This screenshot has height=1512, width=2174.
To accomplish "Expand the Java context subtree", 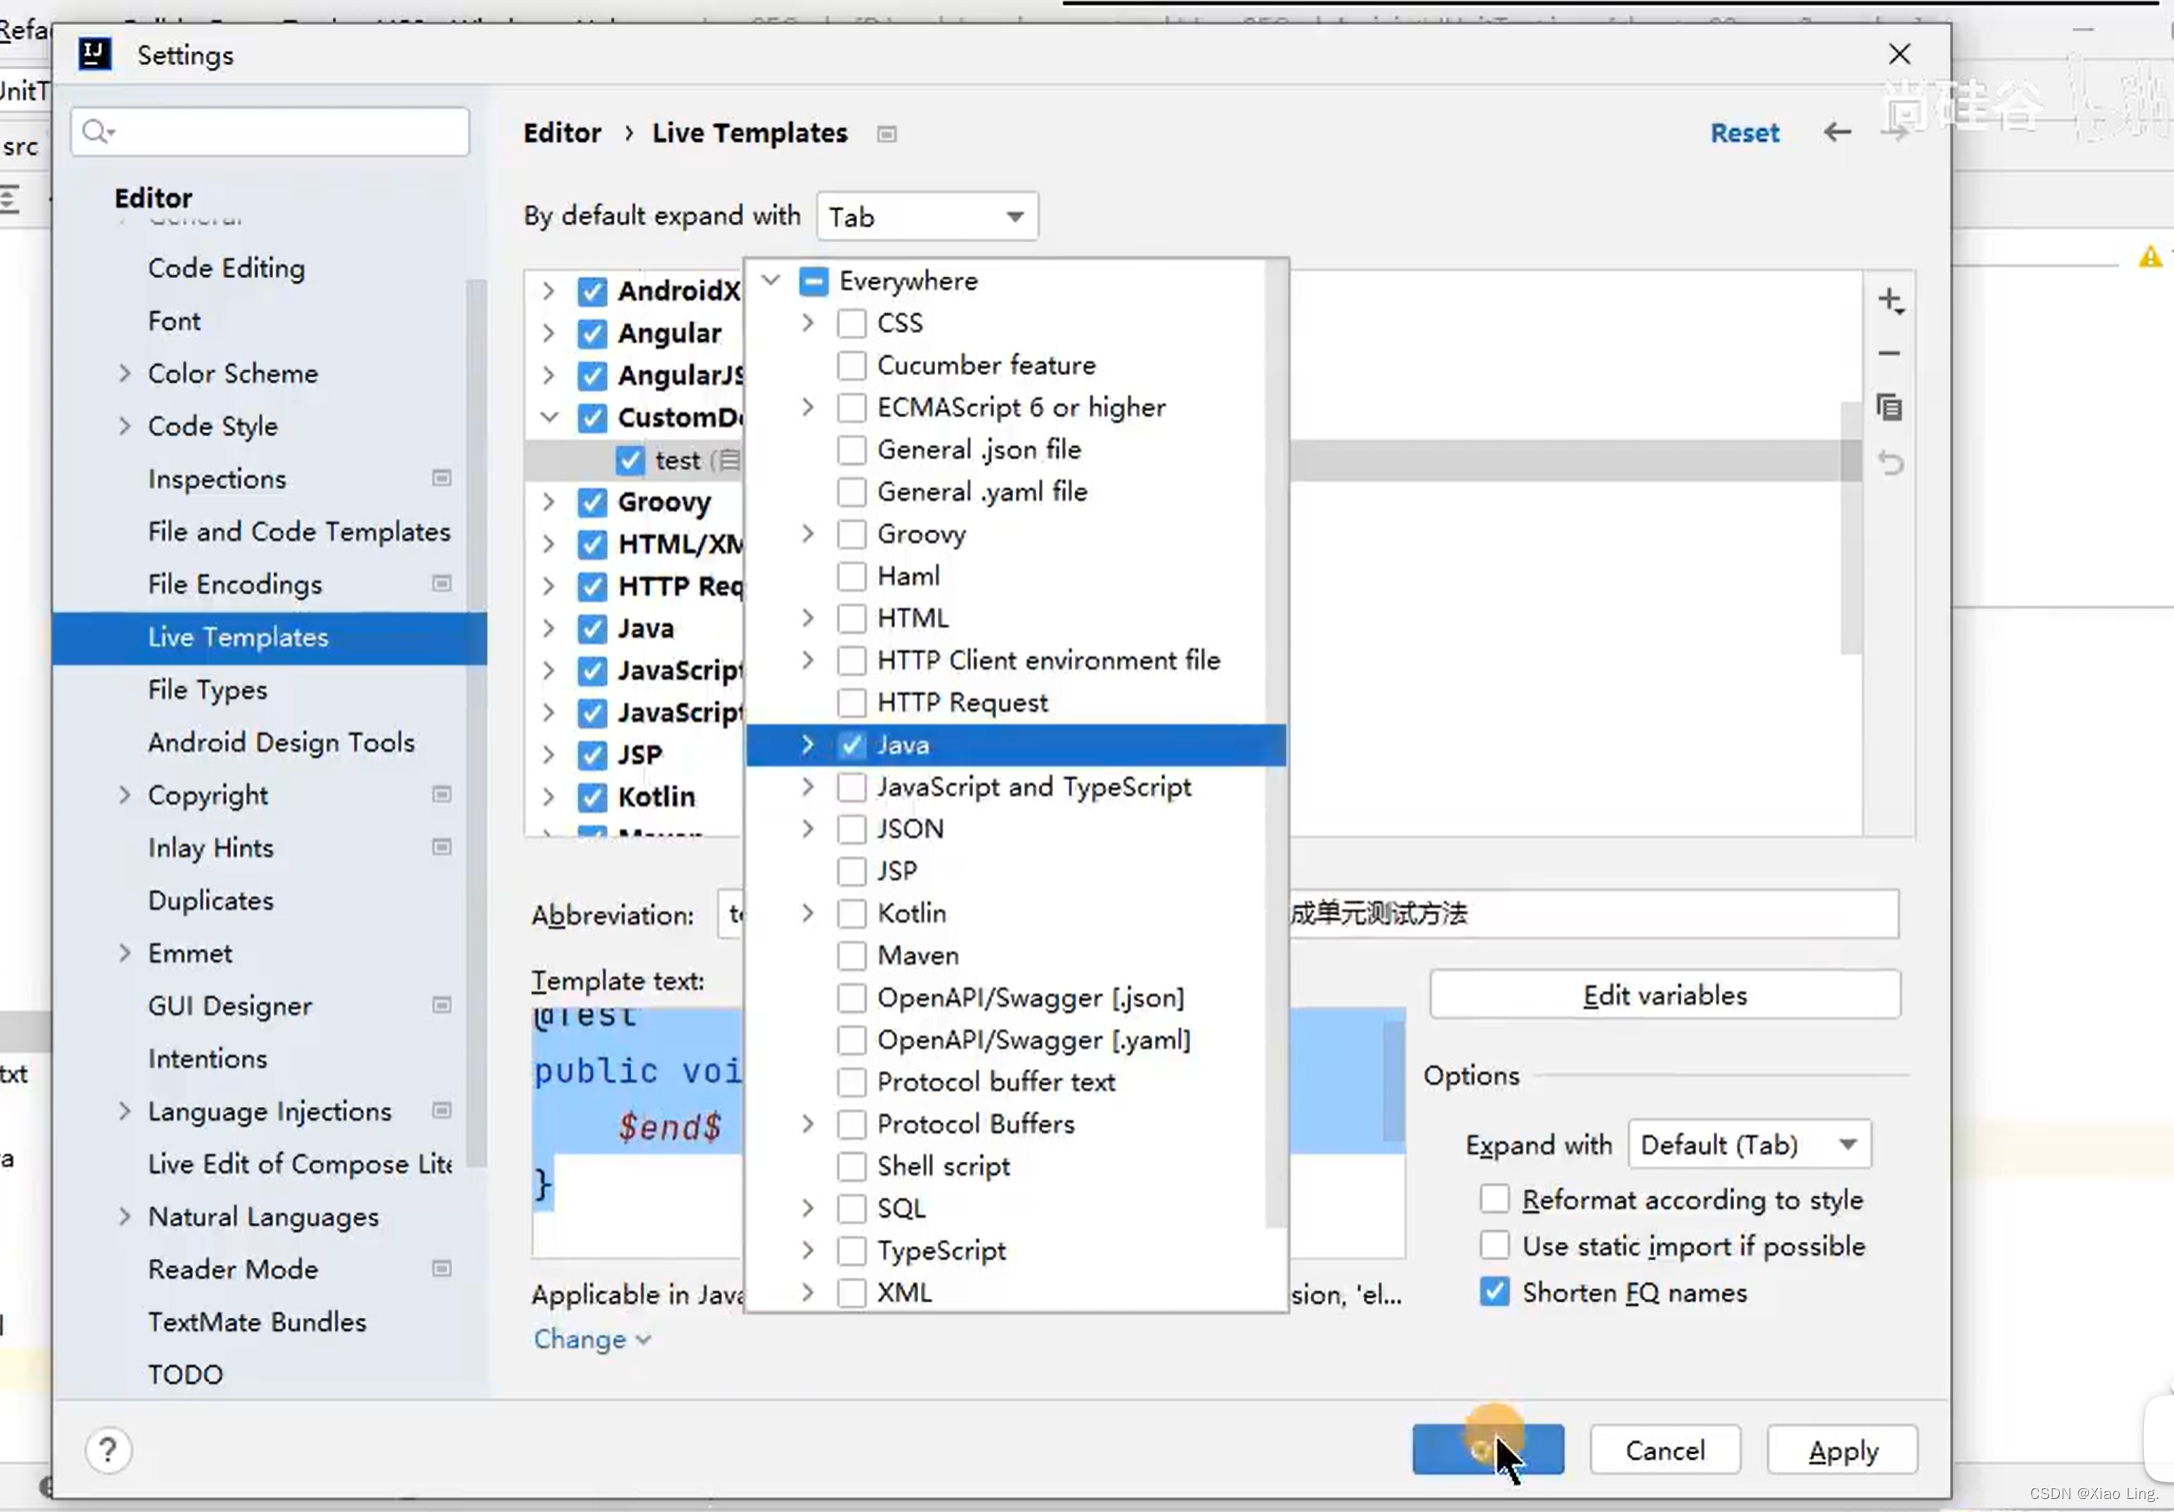I will pos(807,745).
